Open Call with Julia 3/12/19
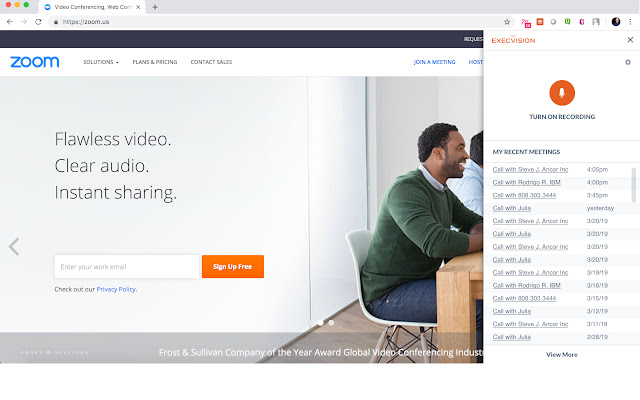This screenshot has height=400, width=640. coord(511,311)
